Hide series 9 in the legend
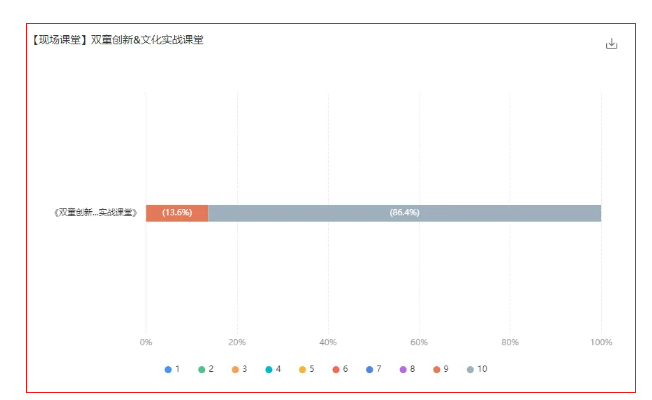The height and width of the screenshot is (400, 652). [437, 369]
